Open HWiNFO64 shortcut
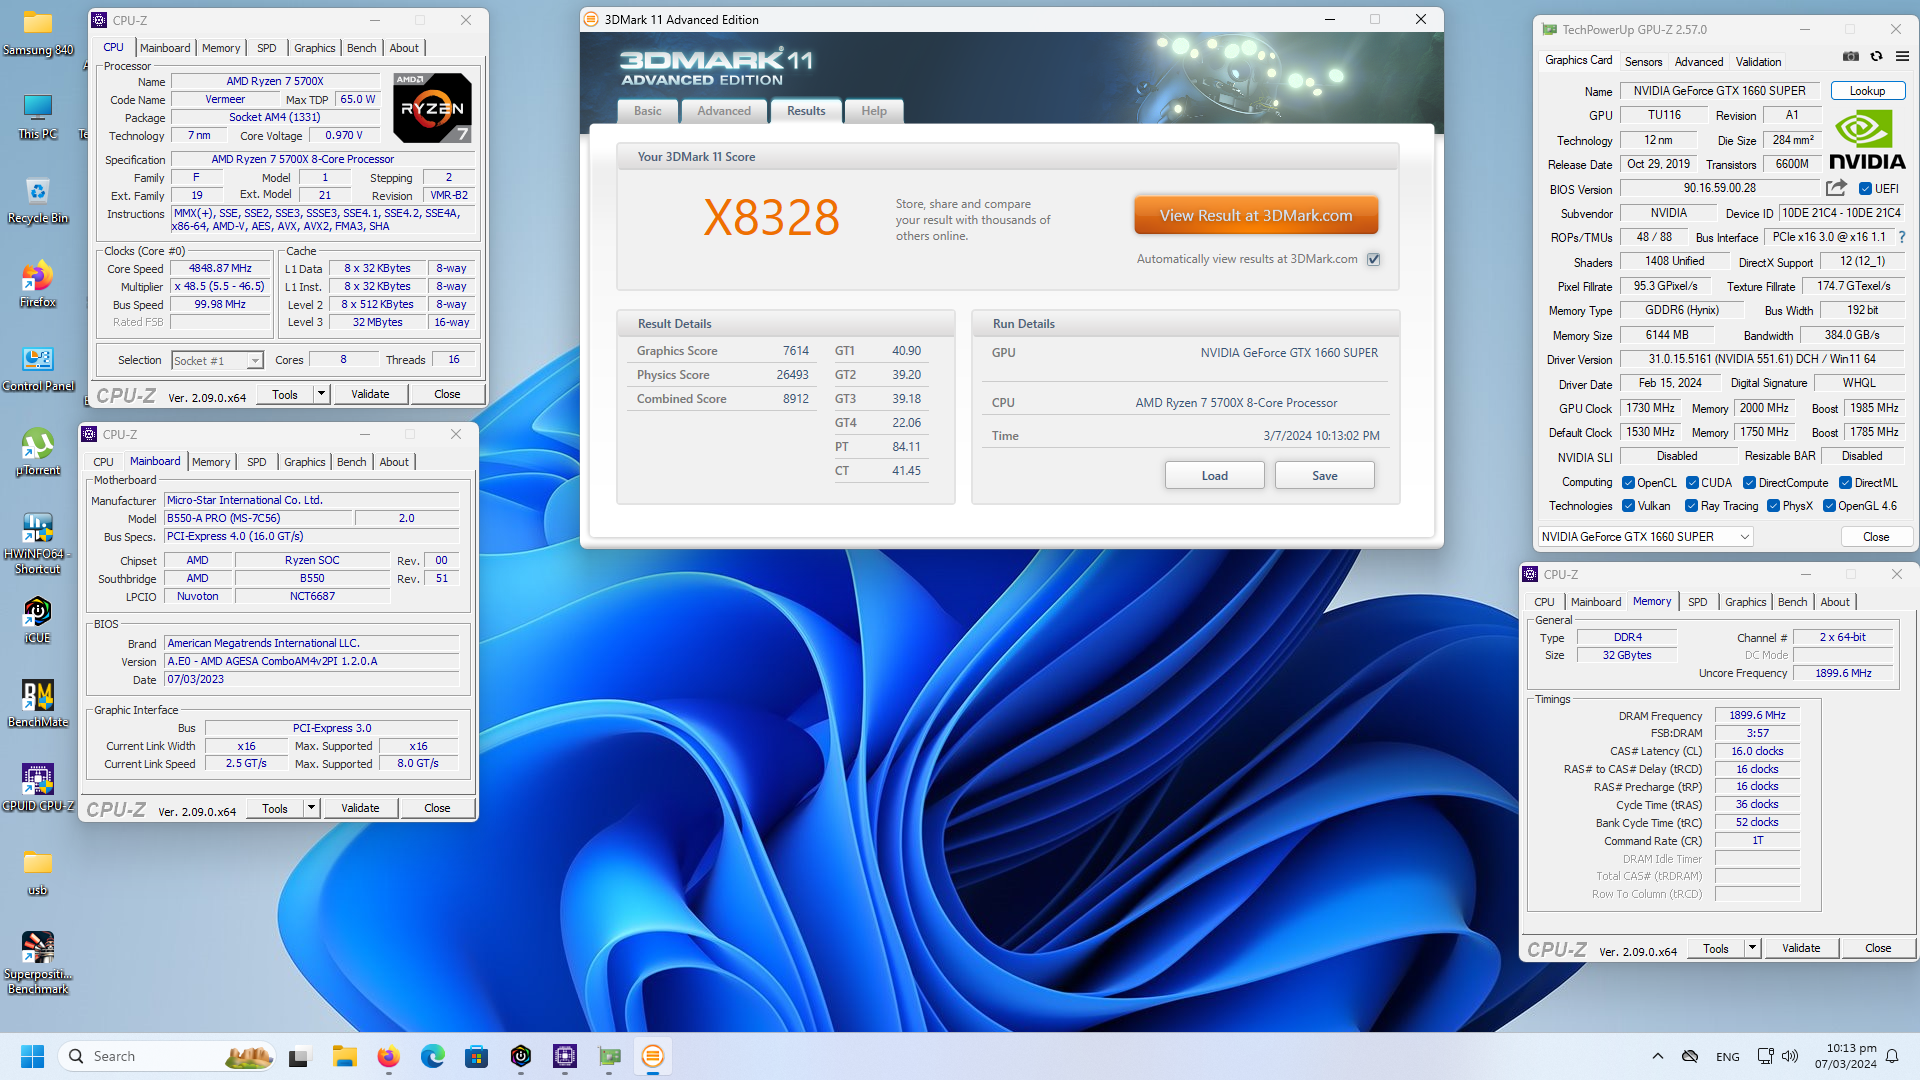The width and height of the screenshot is (1920, 1080). (x=38, y=544)
